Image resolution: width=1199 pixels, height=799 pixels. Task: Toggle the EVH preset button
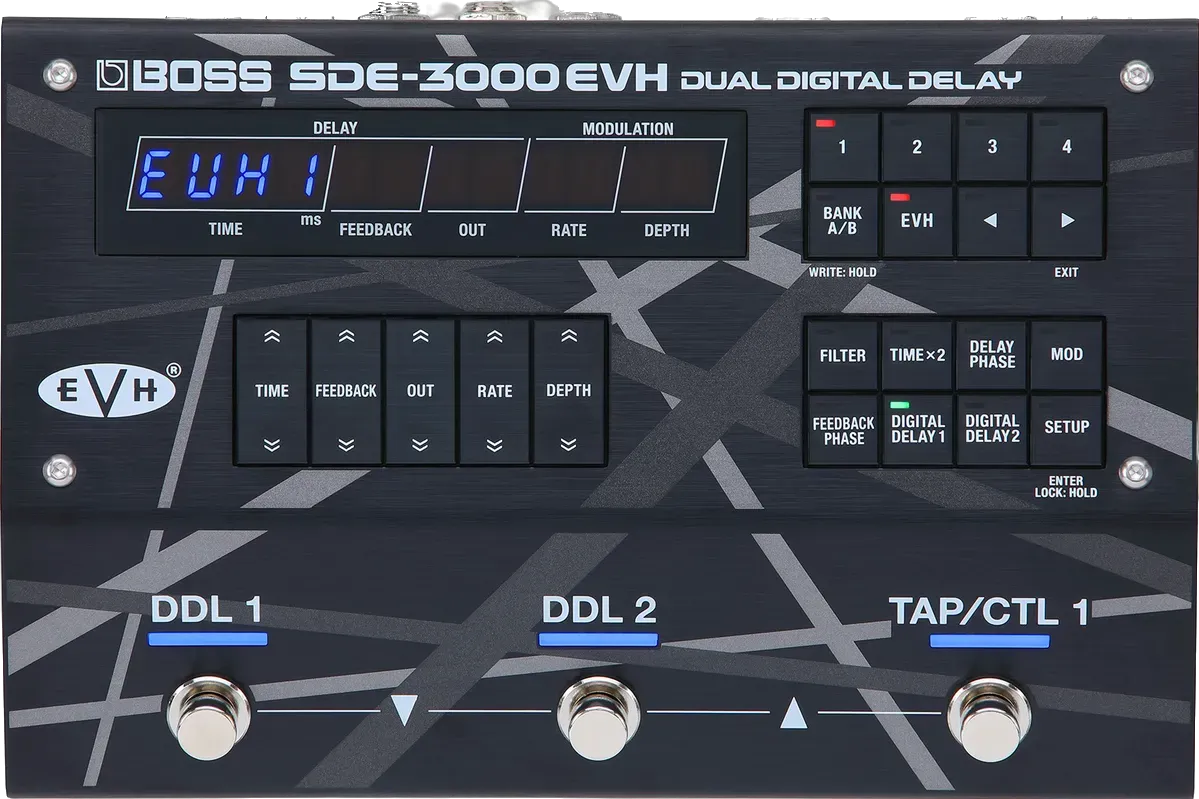tap(917, 221)
